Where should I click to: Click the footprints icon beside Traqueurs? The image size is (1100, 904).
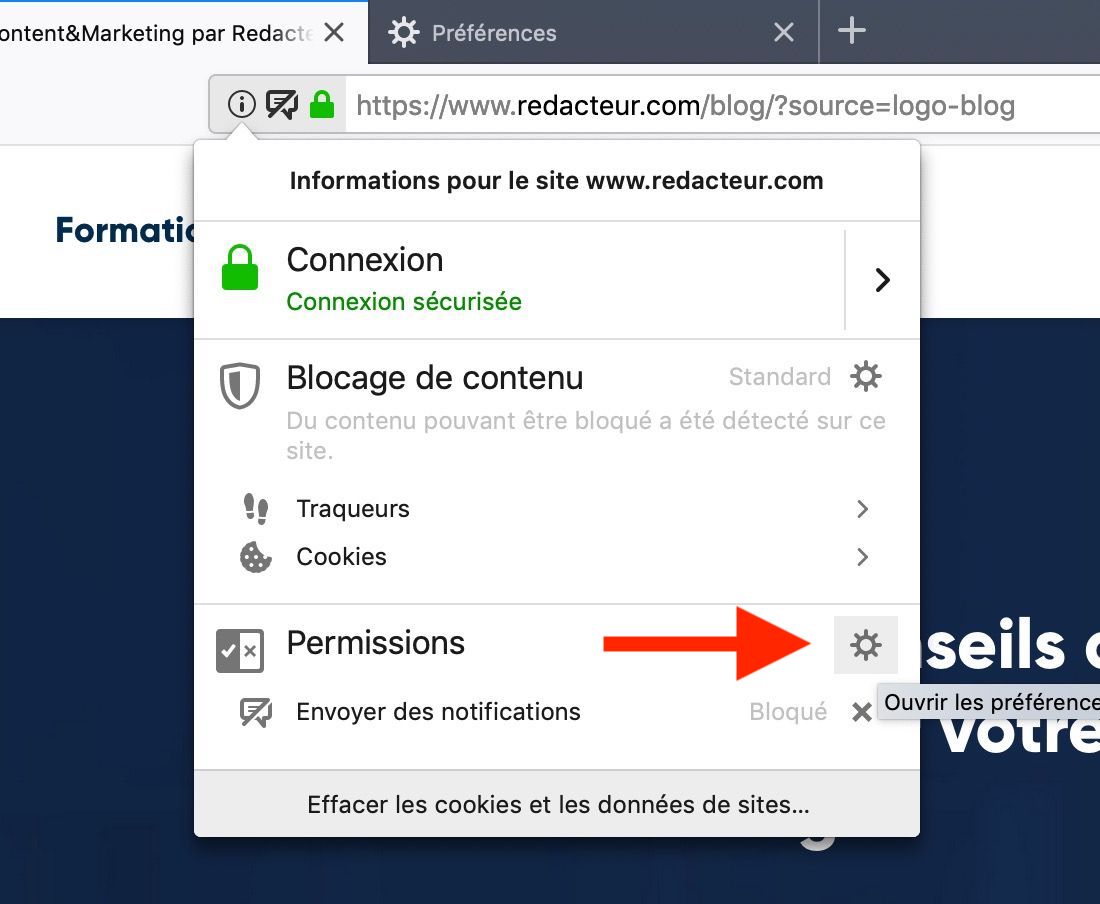point(255,509)
